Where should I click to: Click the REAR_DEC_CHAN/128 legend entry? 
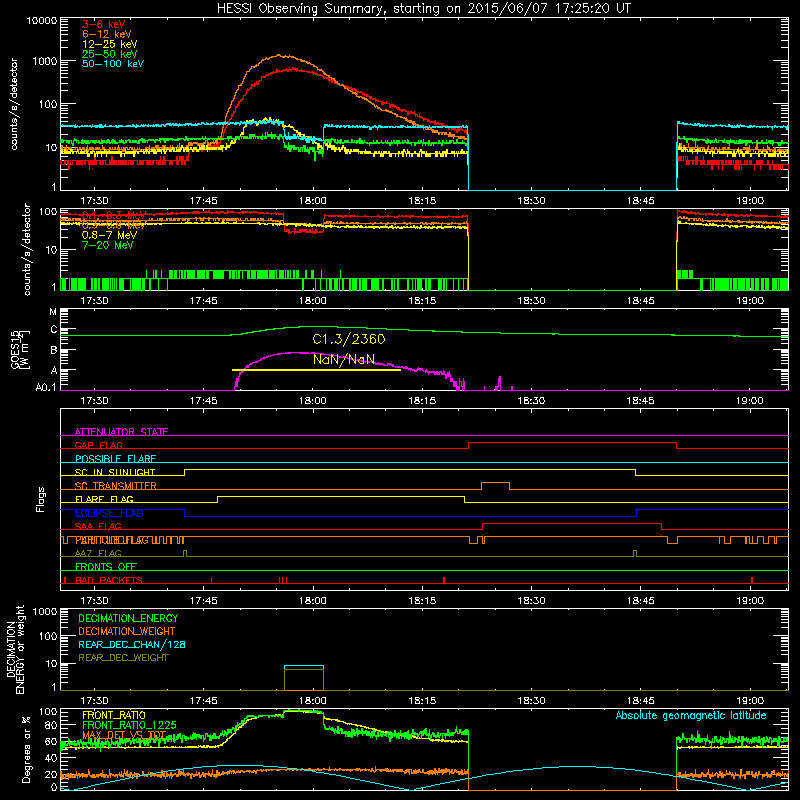coord(132,644)
